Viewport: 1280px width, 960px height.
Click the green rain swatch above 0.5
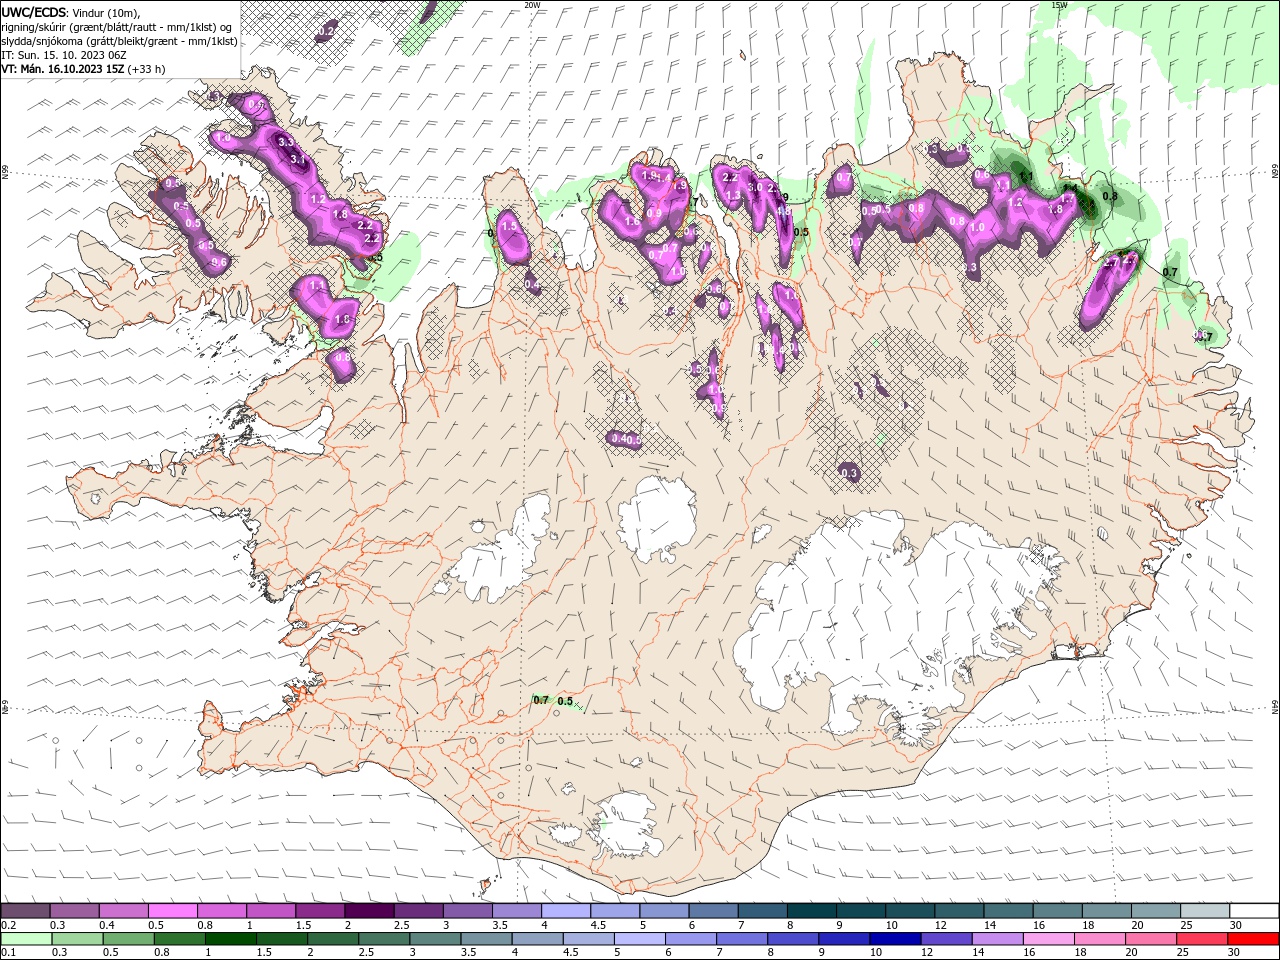coord(128,939)
